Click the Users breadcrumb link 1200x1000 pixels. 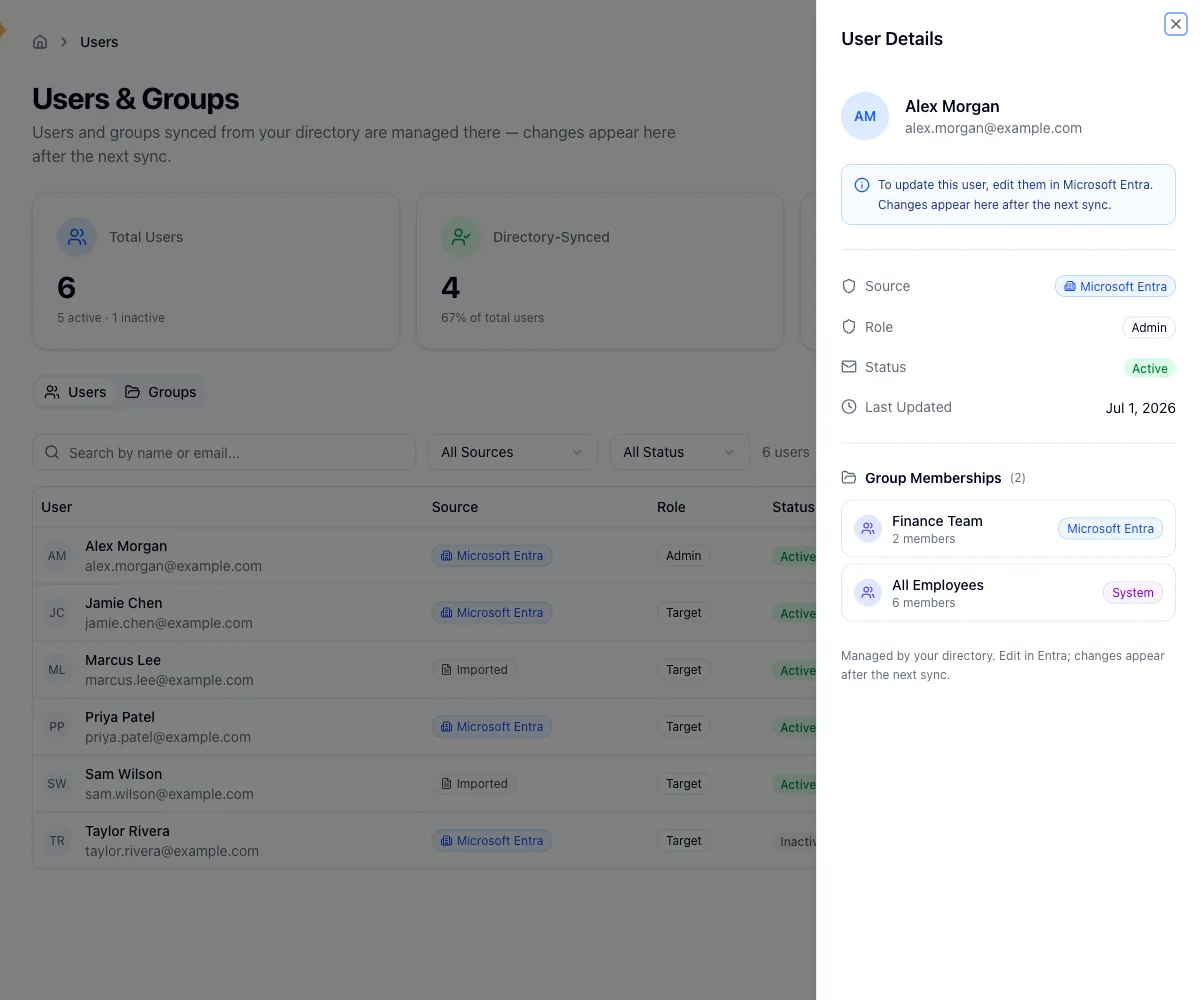click(x=99, y=42)
